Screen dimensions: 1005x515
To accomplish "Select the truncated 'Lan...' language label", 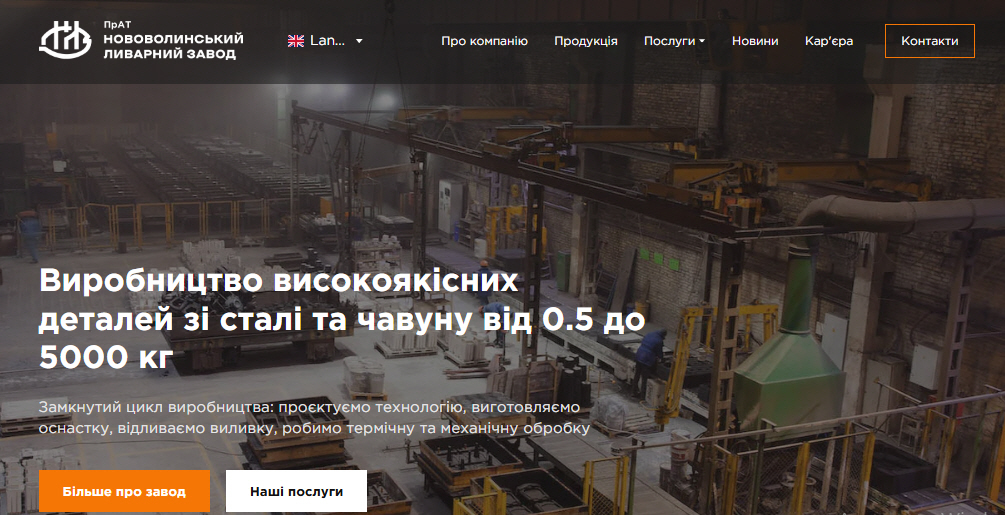I will click(x=327, y=41).
